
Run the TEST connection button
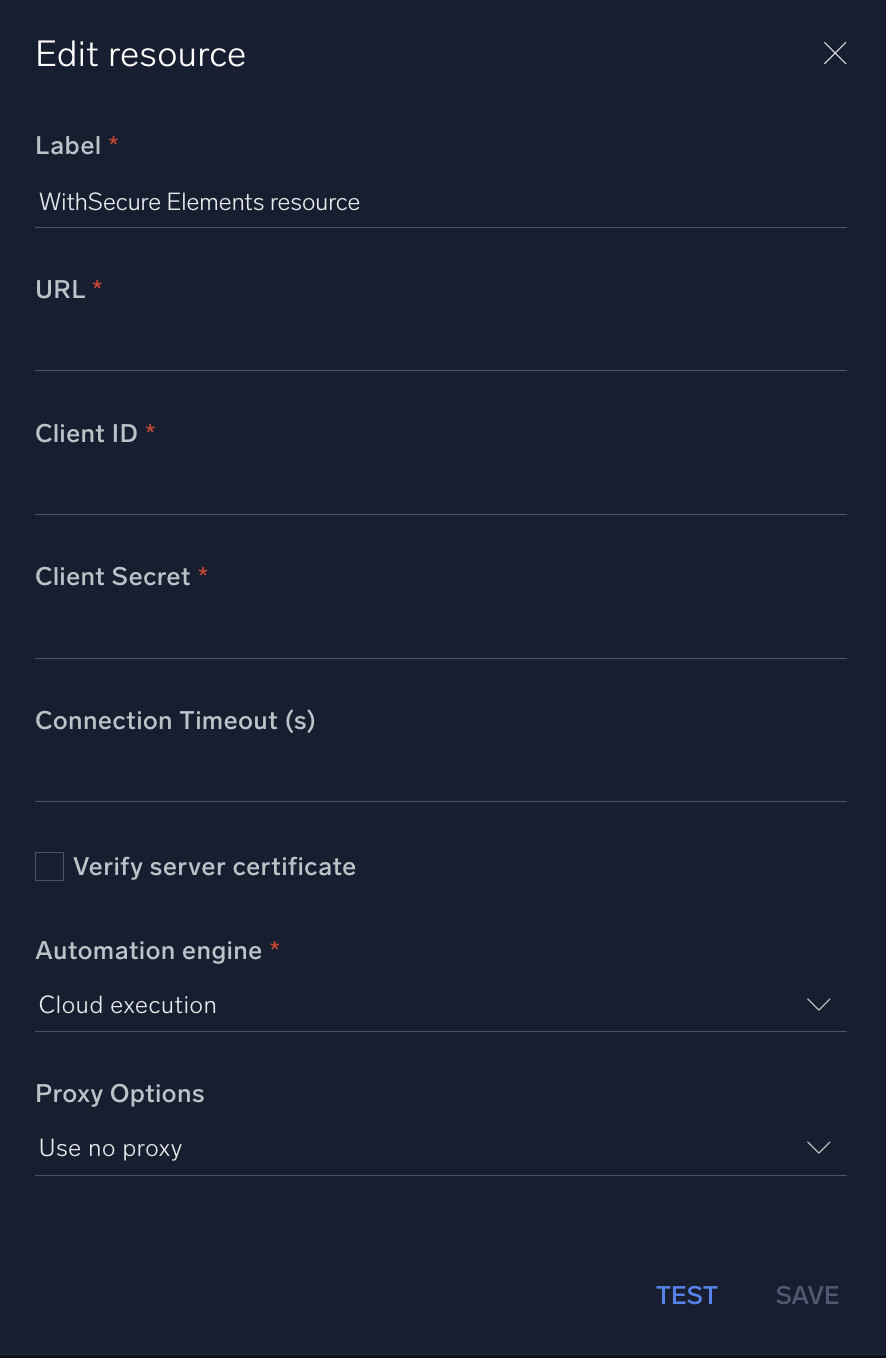686,1294
